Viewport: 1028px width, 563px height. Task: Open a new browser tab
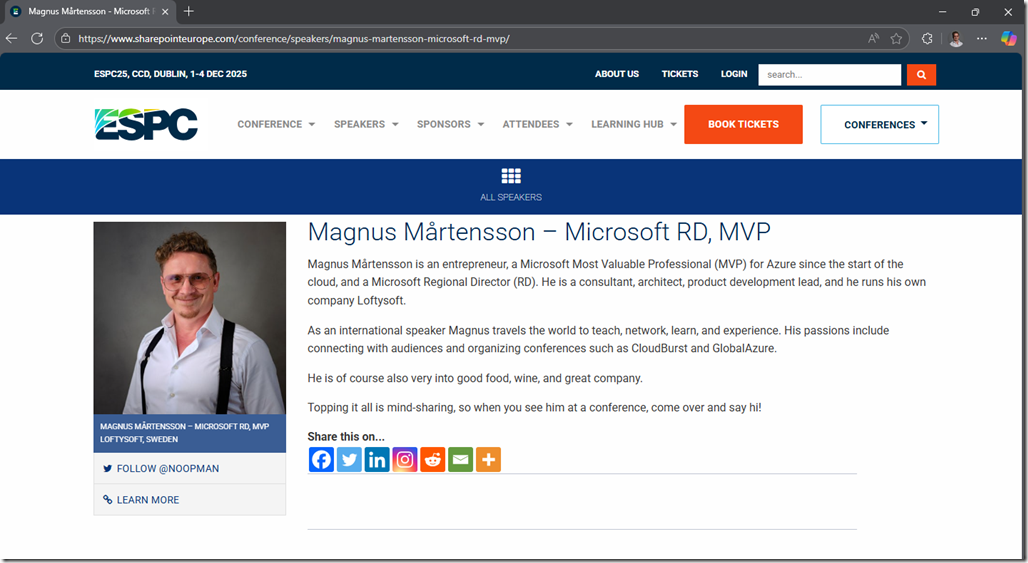(189, 11)
